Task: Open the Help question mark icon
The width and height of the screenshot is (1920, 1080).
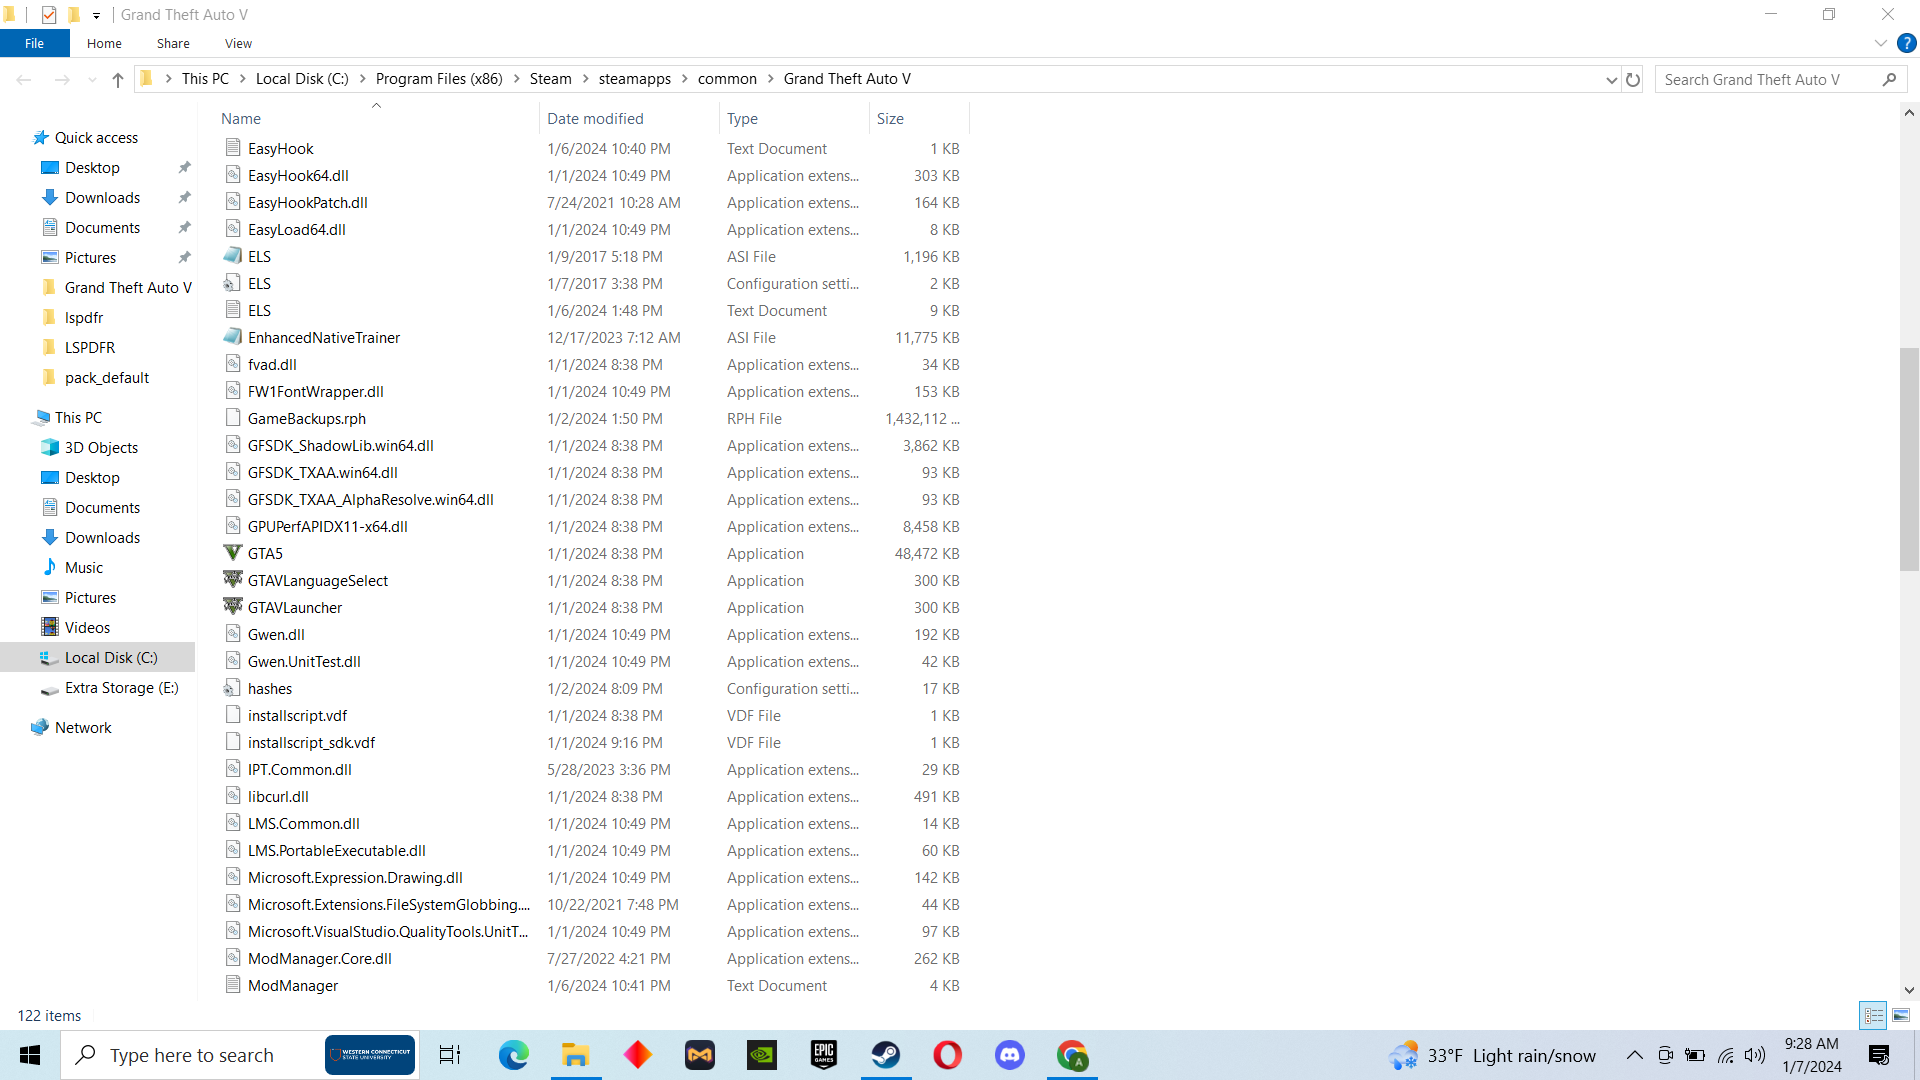Action: point(1907,43)
